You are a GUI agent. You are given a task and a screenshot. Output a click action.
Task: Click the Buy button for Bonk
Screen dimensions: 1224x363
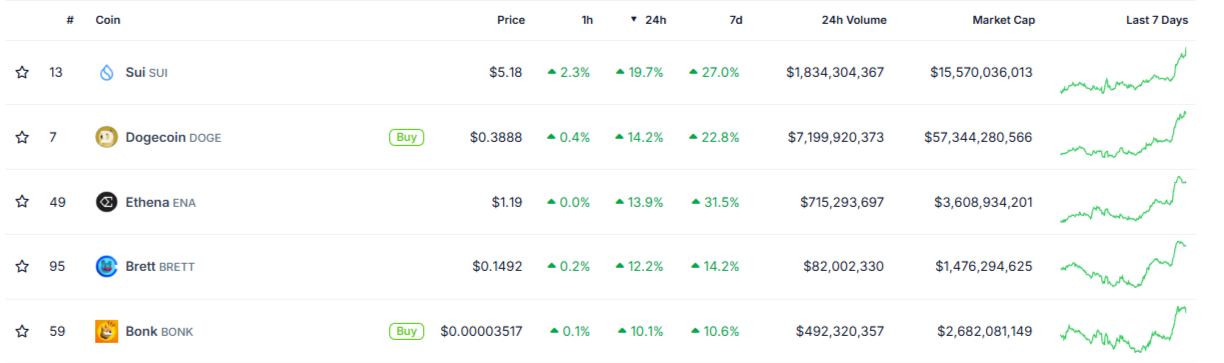pos(405,331)
